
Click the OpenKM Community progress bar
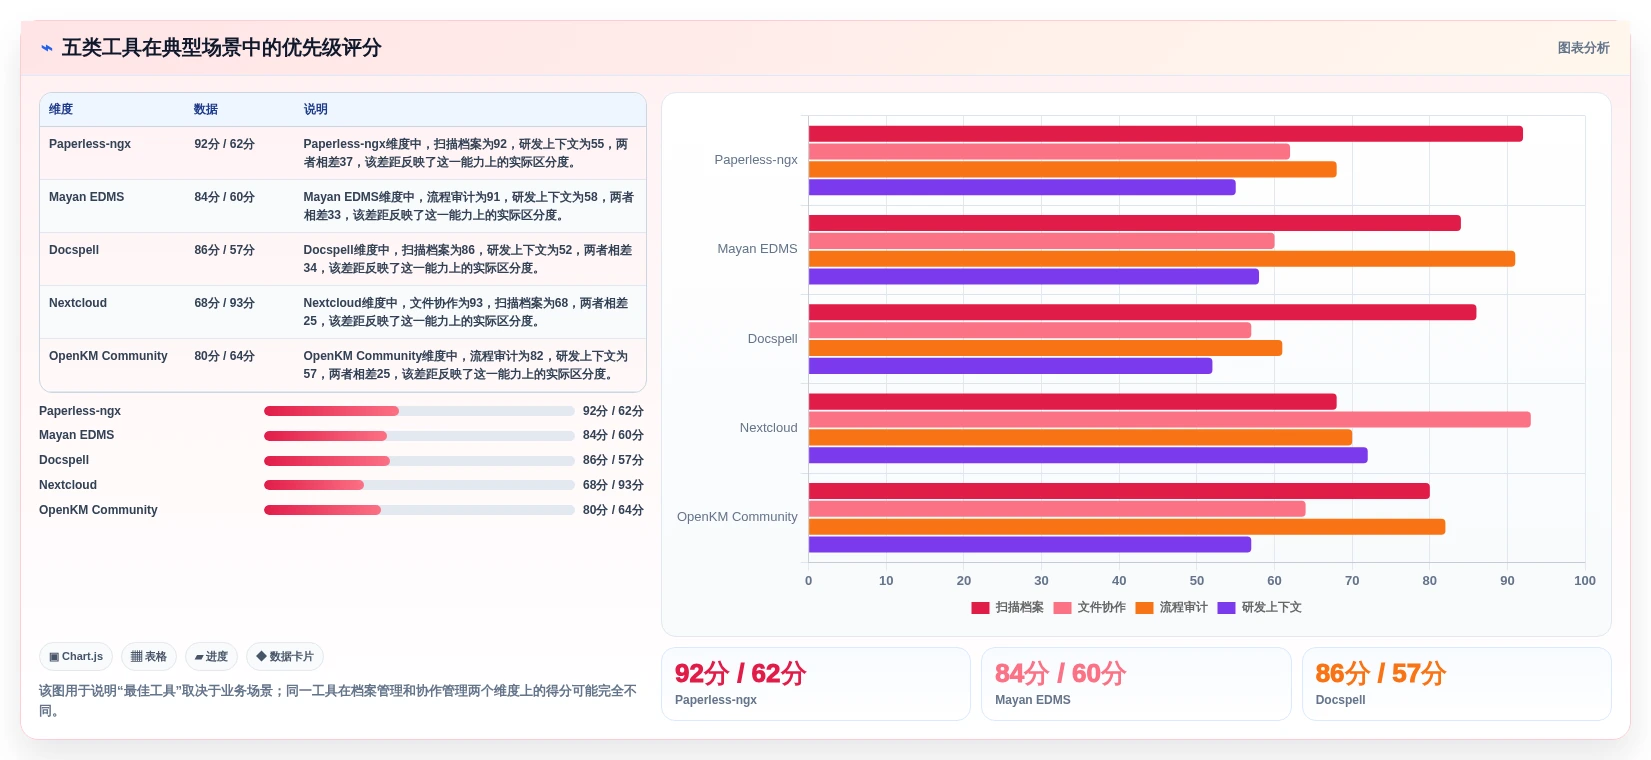[419, 510]
